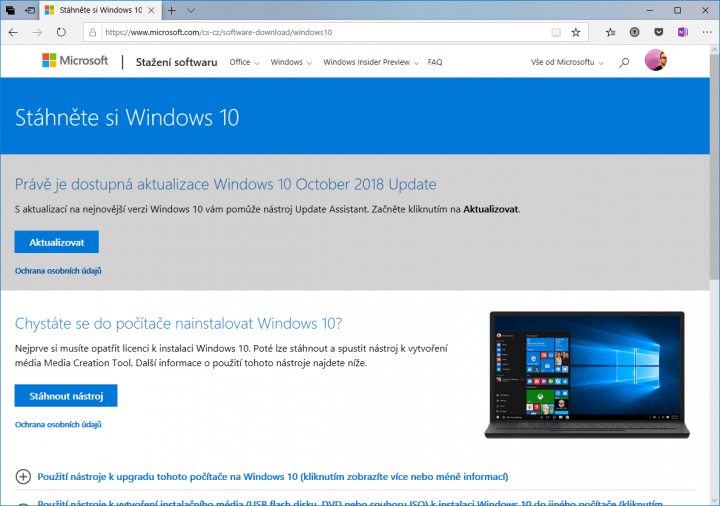Open the FAQ page
720x506 pixels.
(435, 62)
